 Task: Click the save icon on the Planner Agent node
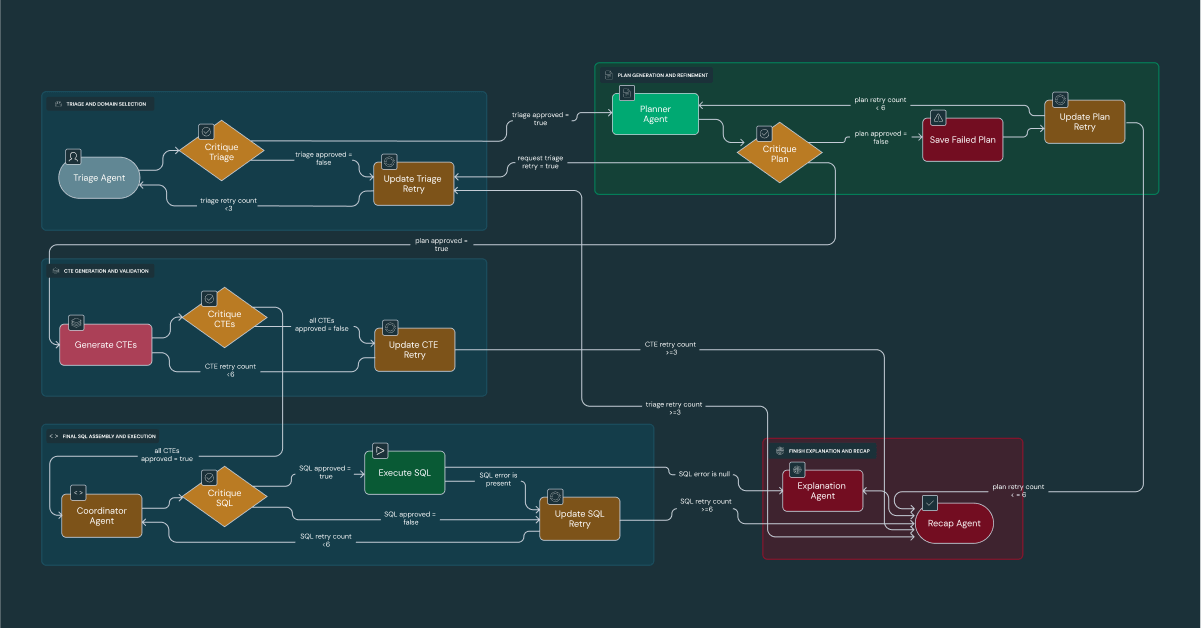[626, 93]
